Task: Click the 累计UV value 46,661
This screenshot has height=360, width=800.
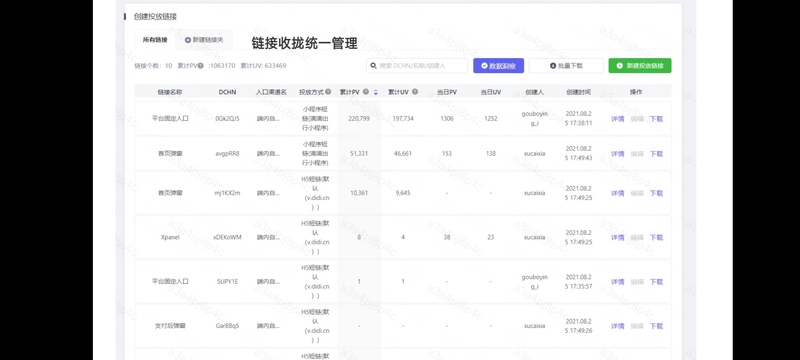Action: coord(403,153)
